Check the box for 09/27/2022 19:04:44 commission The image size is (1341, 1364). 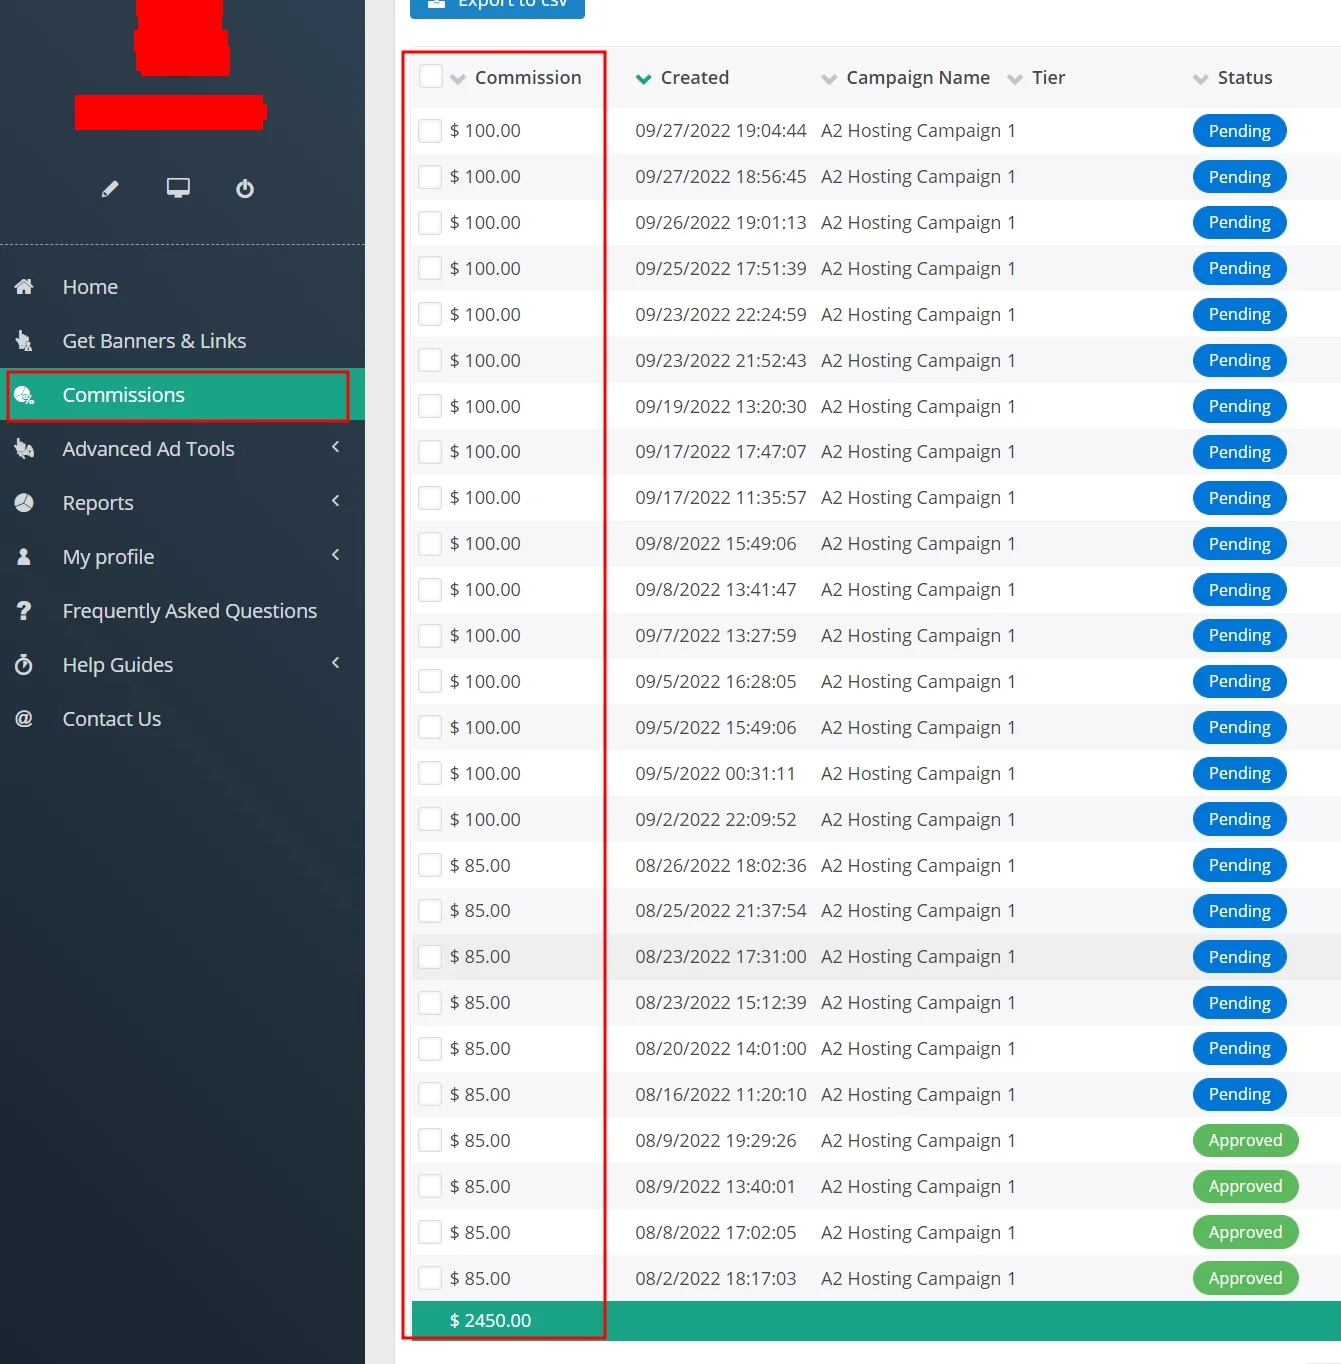(430, 131)
